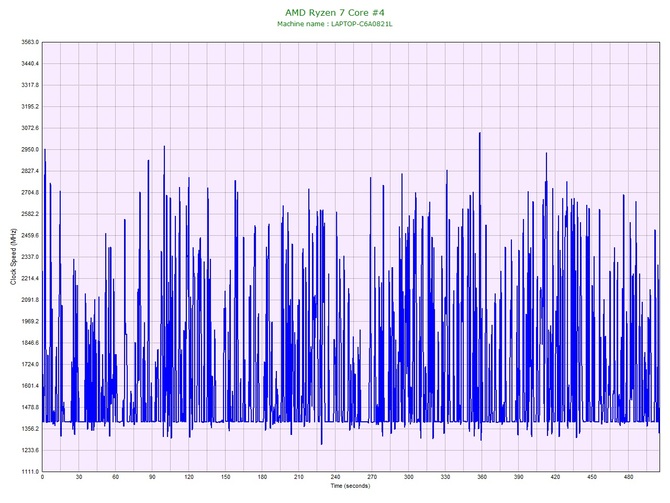The height and width of the screenshot is (503, 670).
Task: Select the 1846.6 y-axis value
Action: click(30, 343)
